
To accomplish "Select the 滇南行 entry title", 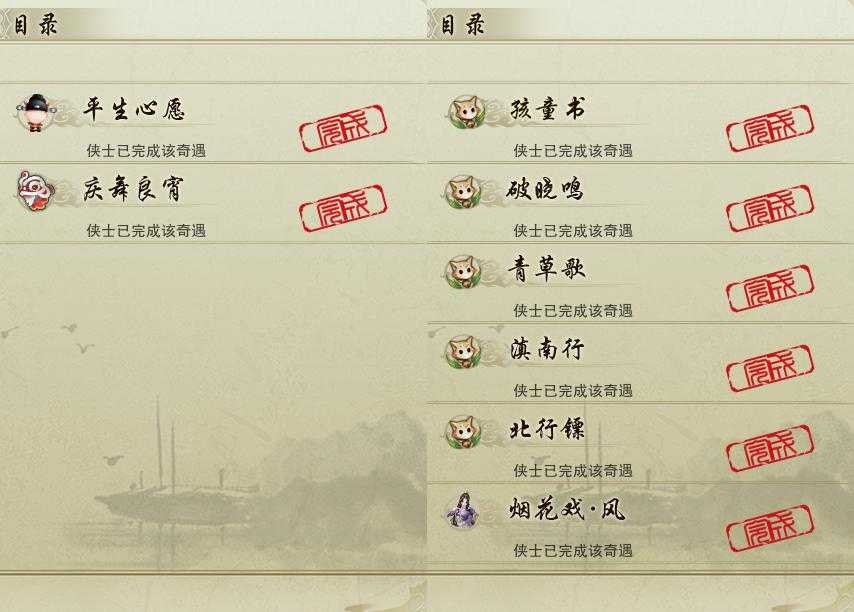I will coord(547,348).
